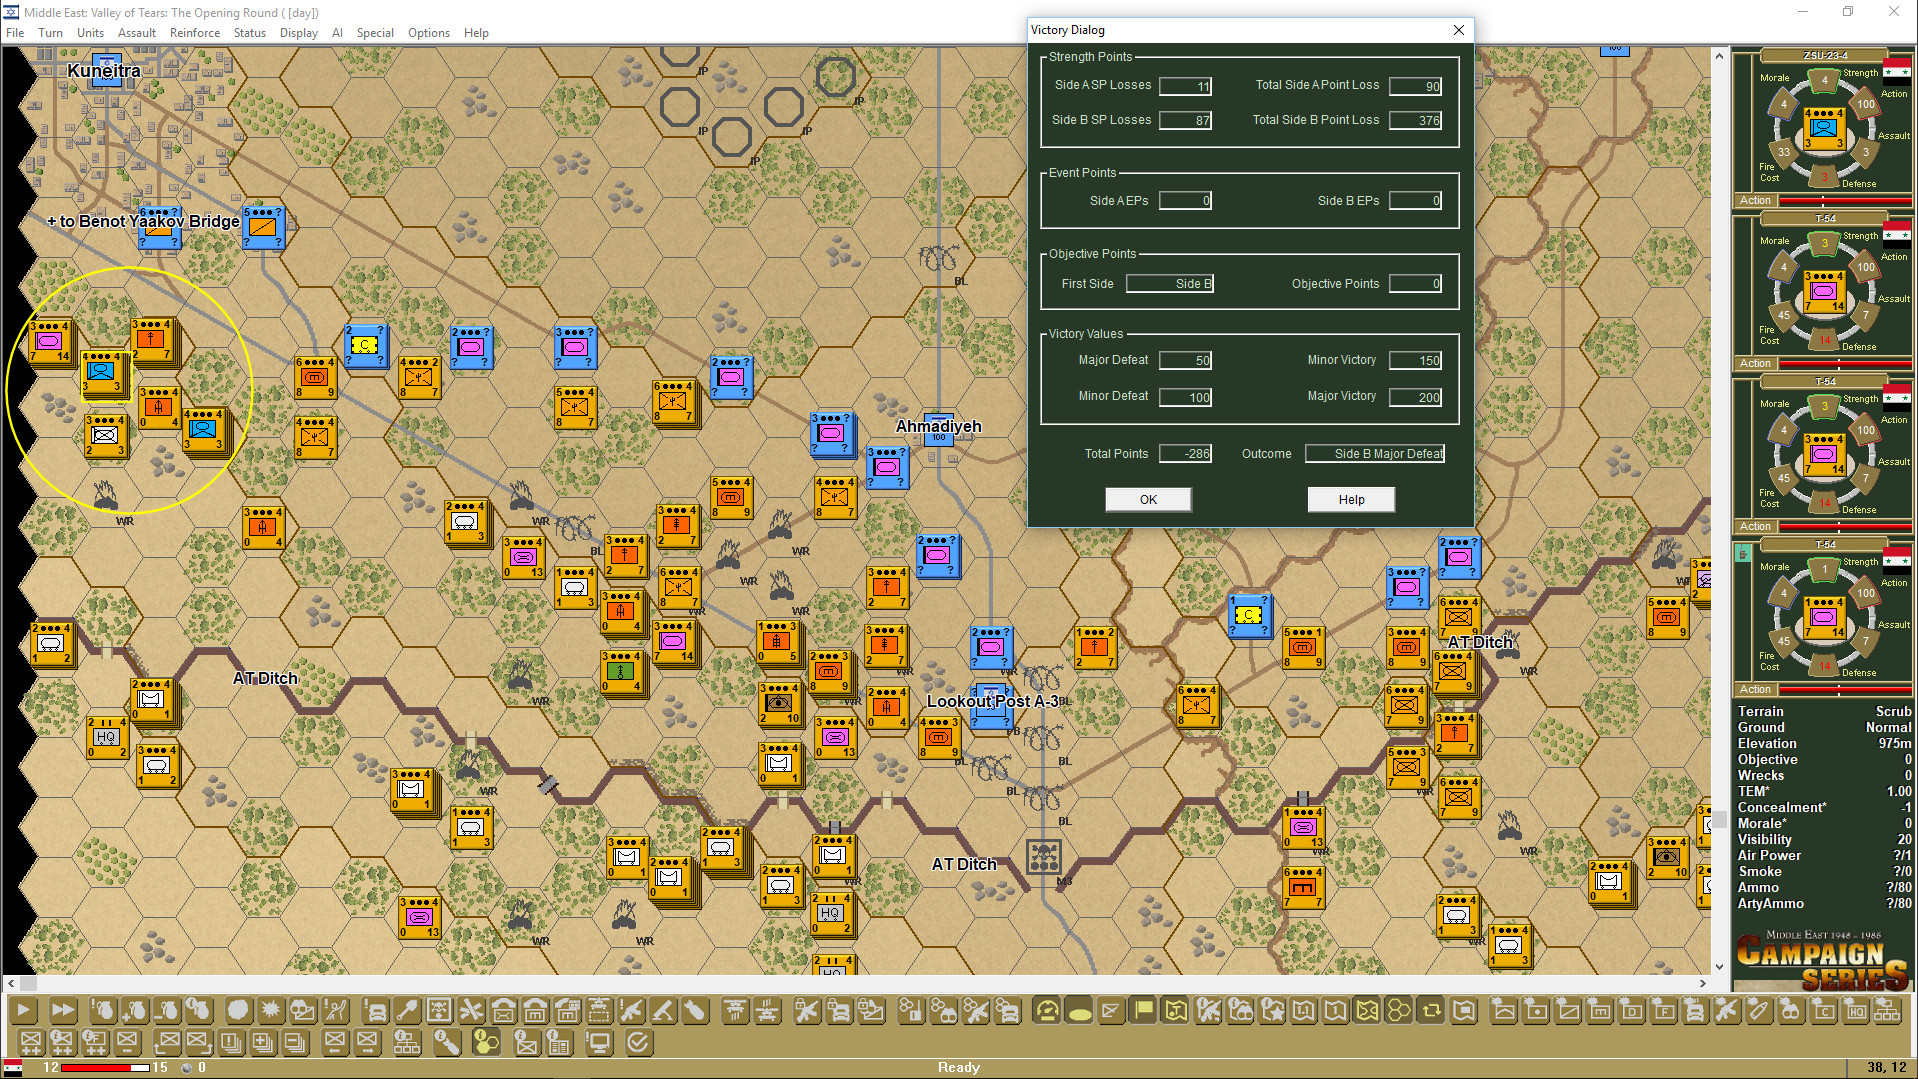Viewport: 1918px width, 1079px height.
Task: Click the first helicopter toolbar icon
Action: 734,1010
